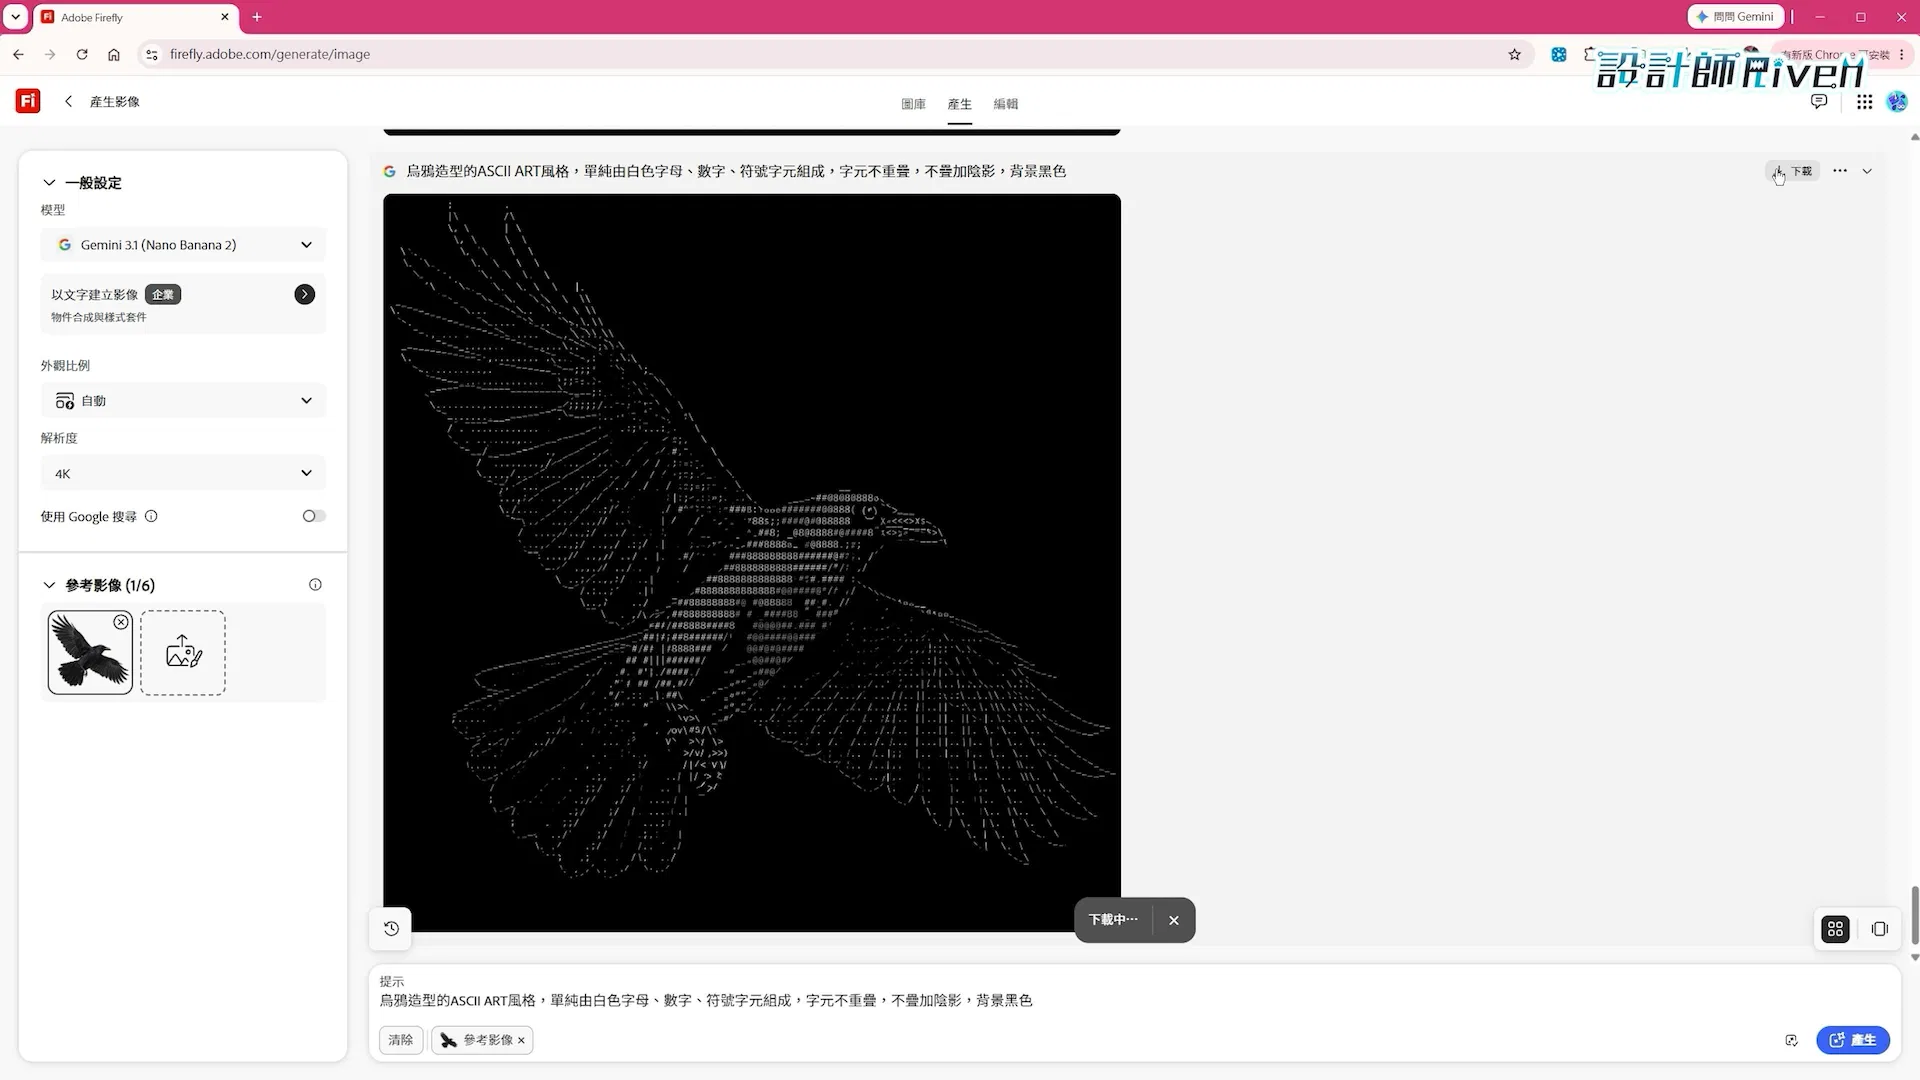The image size is (1920, 1080).
Task: Open 以文字建立影像 arrow button
Action: (305, 294)
